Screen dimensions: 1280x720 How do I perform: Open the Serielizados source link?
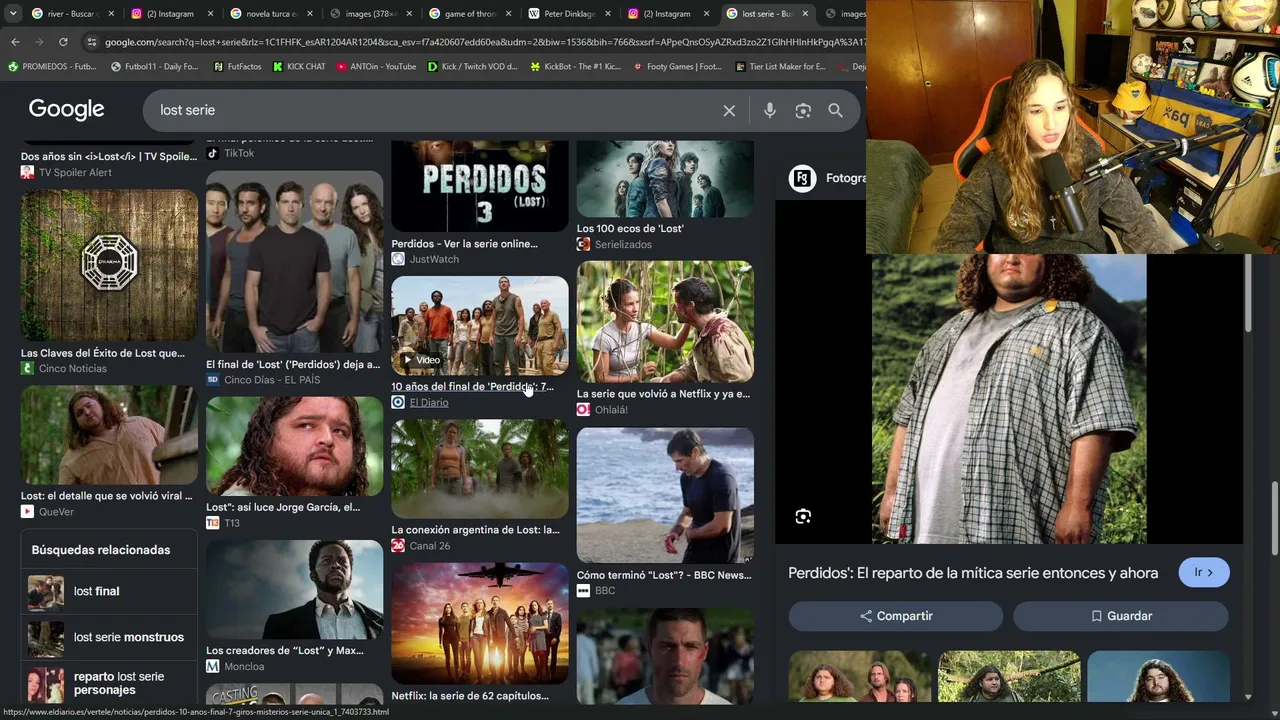(614, 244)
